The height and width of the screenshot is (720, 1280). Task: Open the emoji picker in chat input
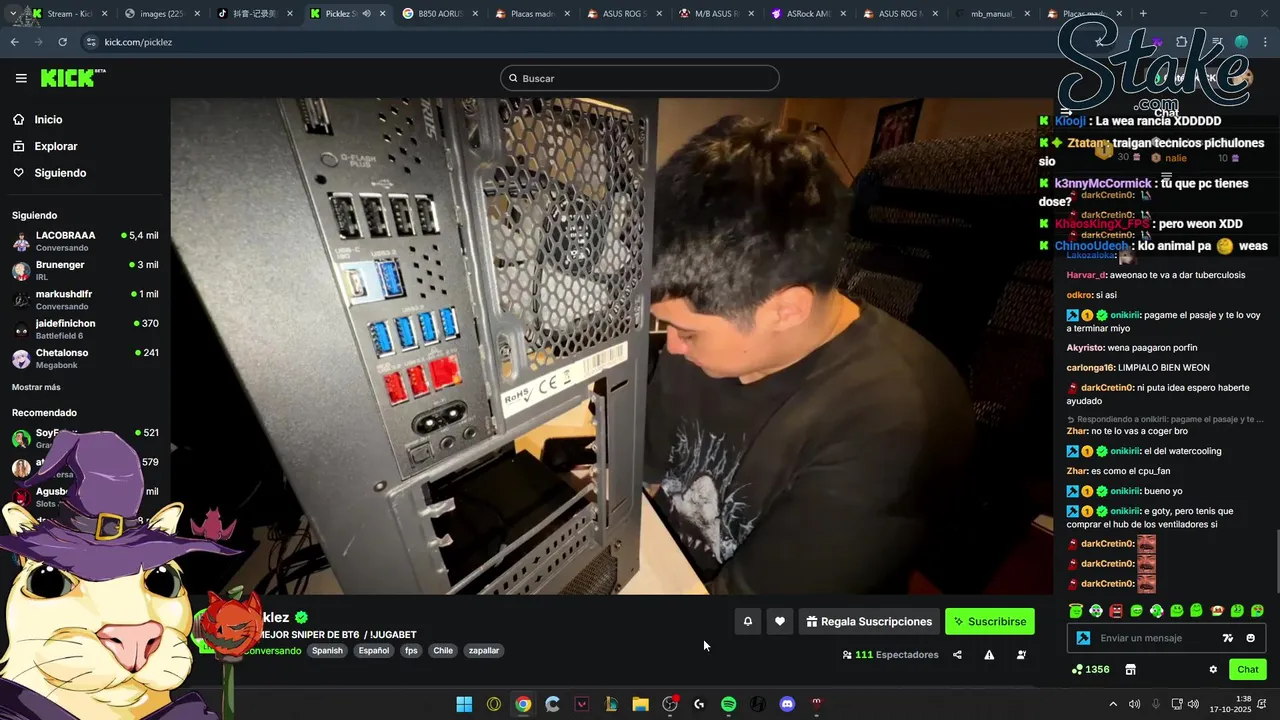pos(1250,638)
